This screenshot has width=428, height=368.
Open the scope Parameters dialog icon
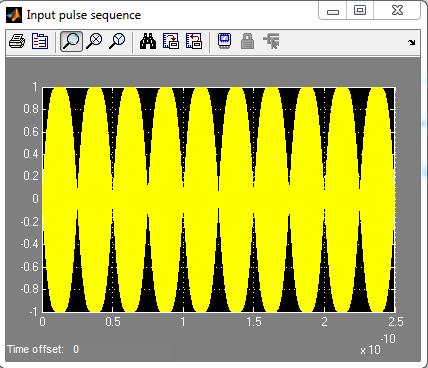click(x=40, y=42)
